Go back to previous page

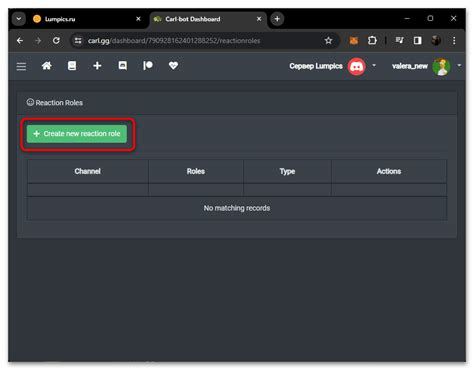coord(20,41)
